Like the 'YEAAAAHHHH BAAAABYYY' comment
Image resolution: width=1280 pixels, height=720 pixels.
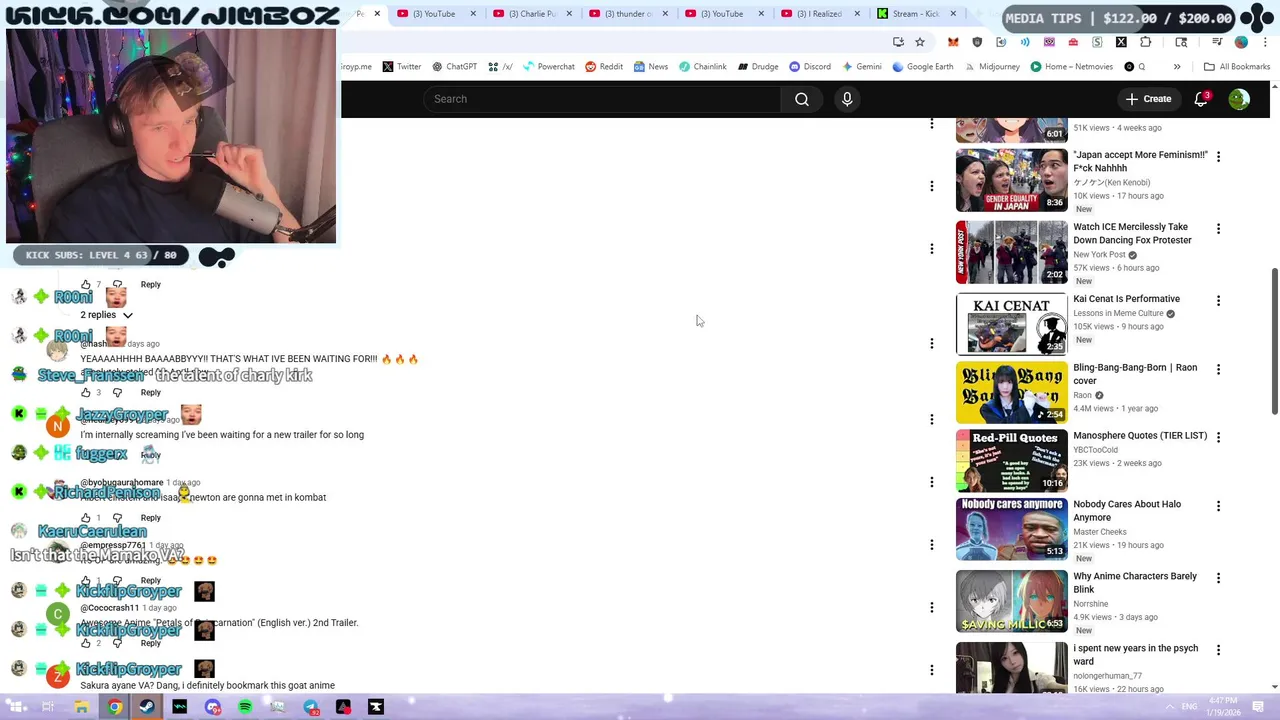[x=85, y=392]
